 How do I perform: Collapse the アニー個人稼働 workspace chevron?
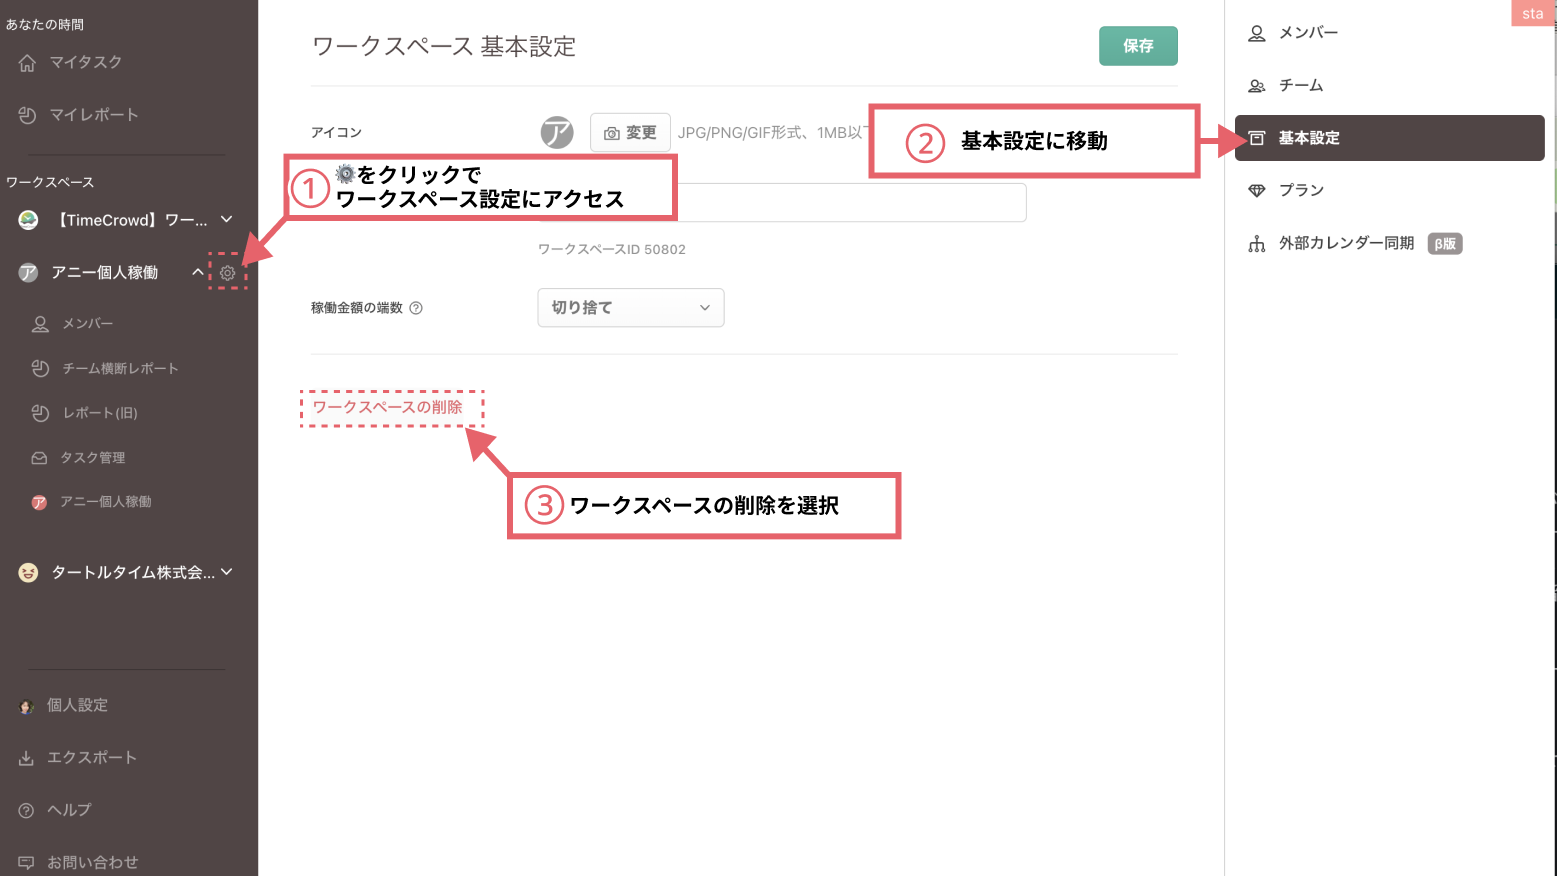click(198, 273)
